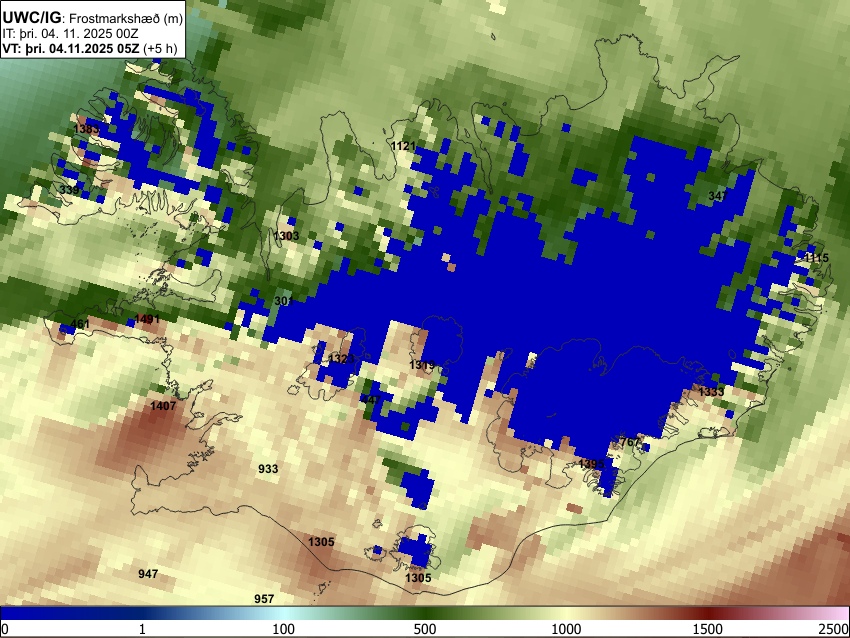Viewport: 850px width, 638px height.
Task: Click the 500 tick on the color scale
Action: tap(425, 629)
